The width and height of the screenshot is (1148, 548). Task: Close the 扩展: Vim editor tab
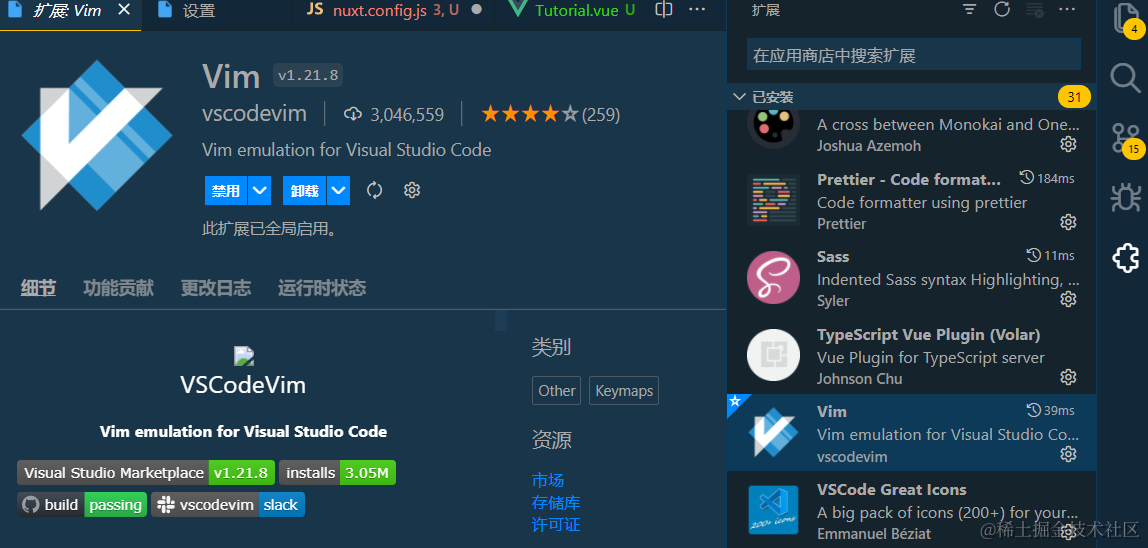point(124,10)
